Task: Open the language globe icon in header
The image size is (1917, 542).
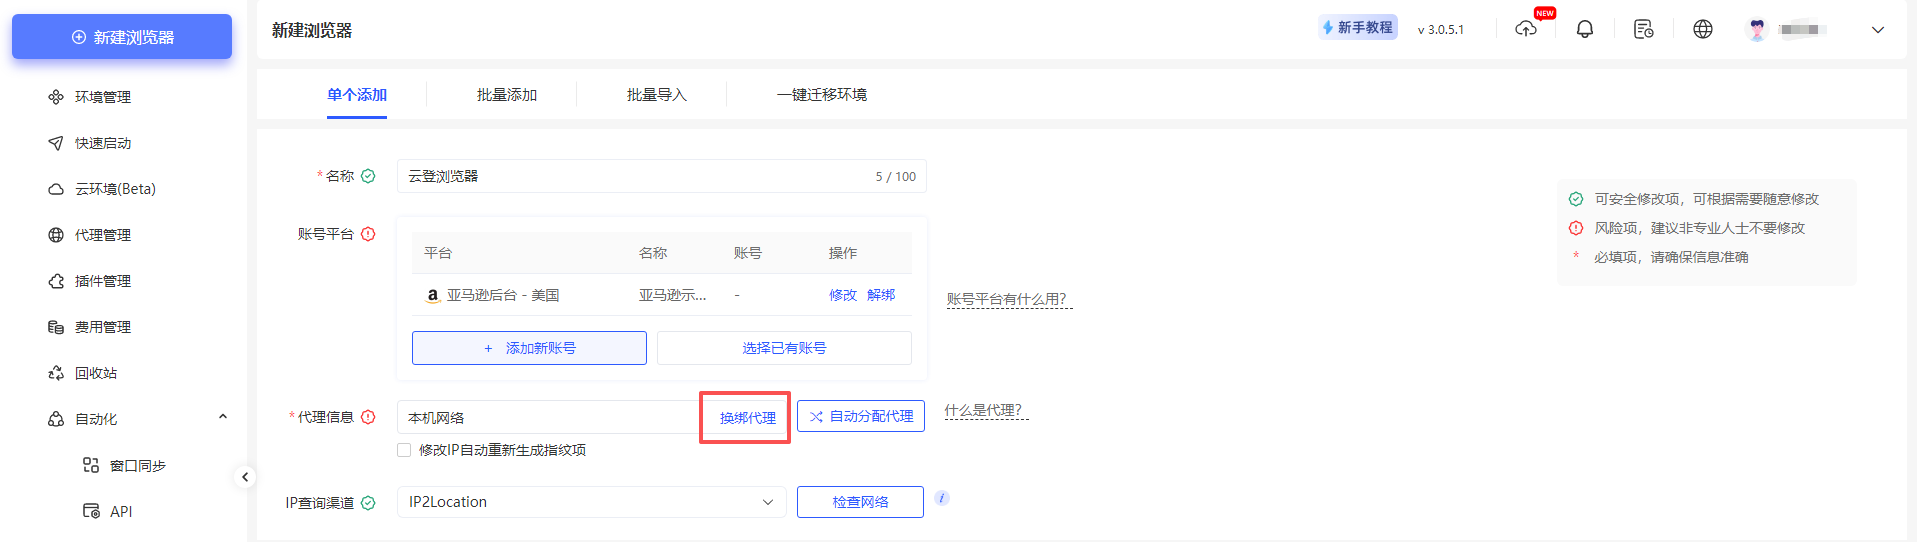Action: coord(1703,29)
